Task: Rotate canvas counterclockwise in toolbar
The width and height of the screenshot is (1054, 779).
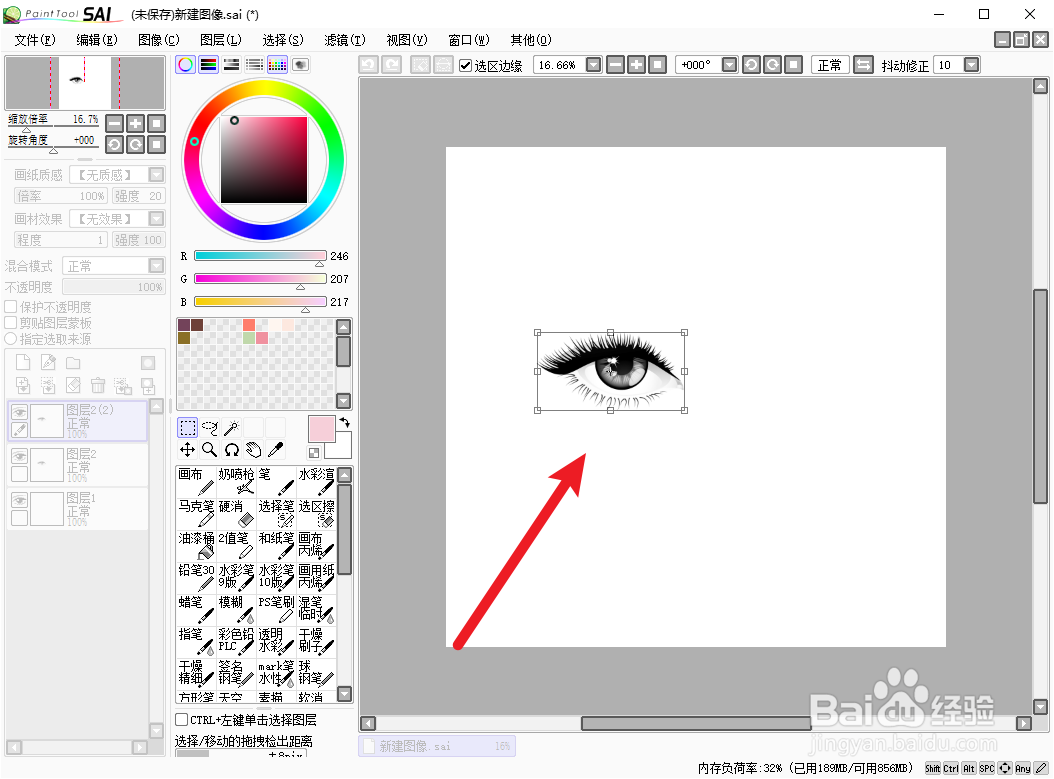Action: (751, 65)
